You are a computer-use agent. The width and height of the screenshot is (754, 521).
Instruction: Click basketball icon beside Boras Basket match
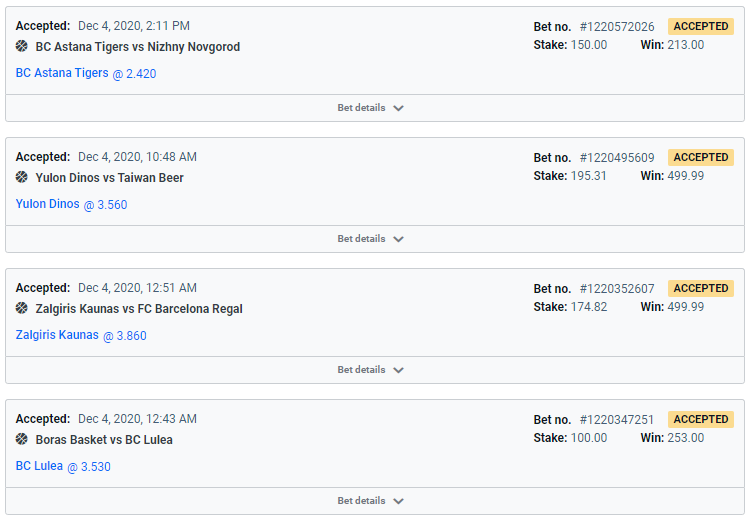(x=22, y=439)
